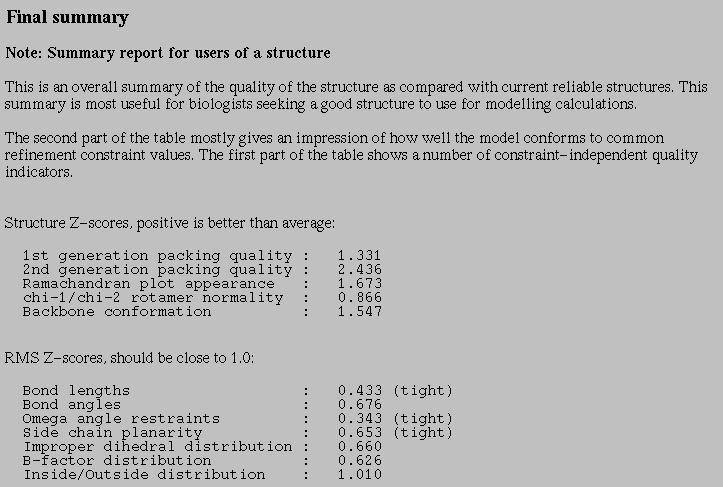Select the Note: Summary report subheading
This screenshot has width=723, height=487.
(x=168, y=53)
